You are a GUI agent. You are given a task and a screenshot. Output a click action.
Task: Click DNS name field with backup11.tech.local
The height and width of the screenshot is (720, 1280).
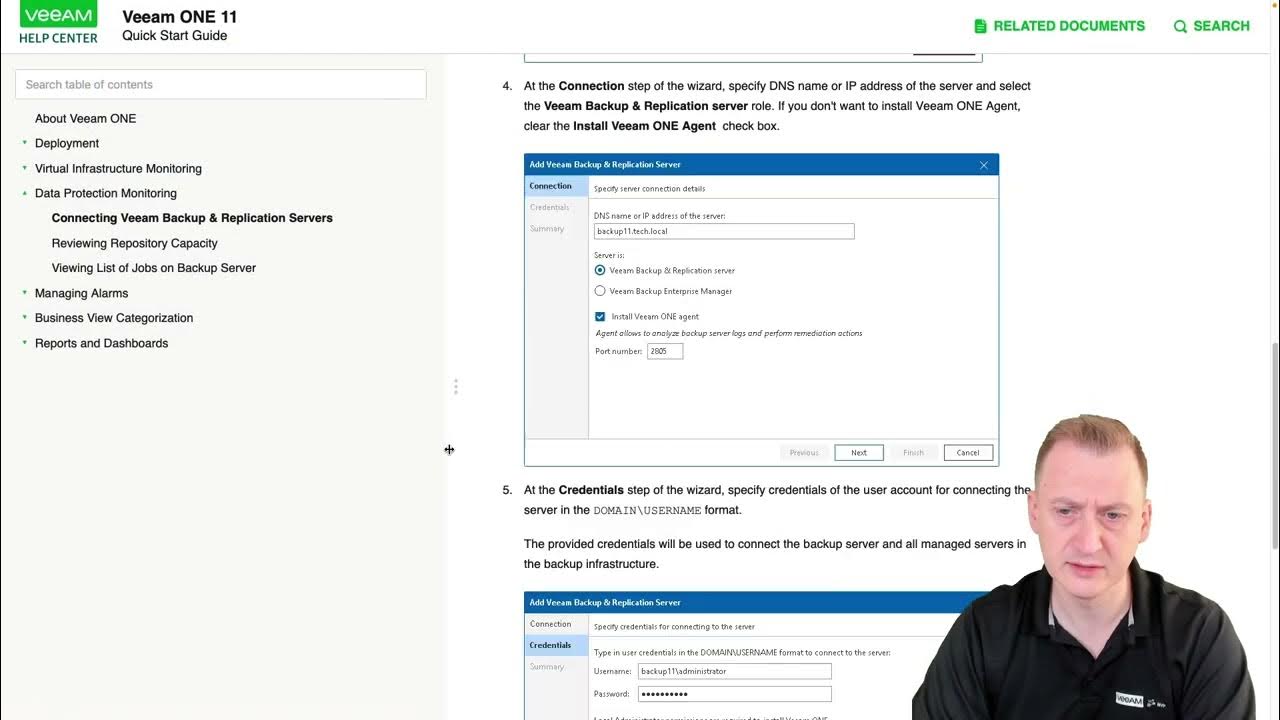coord(724,231)
